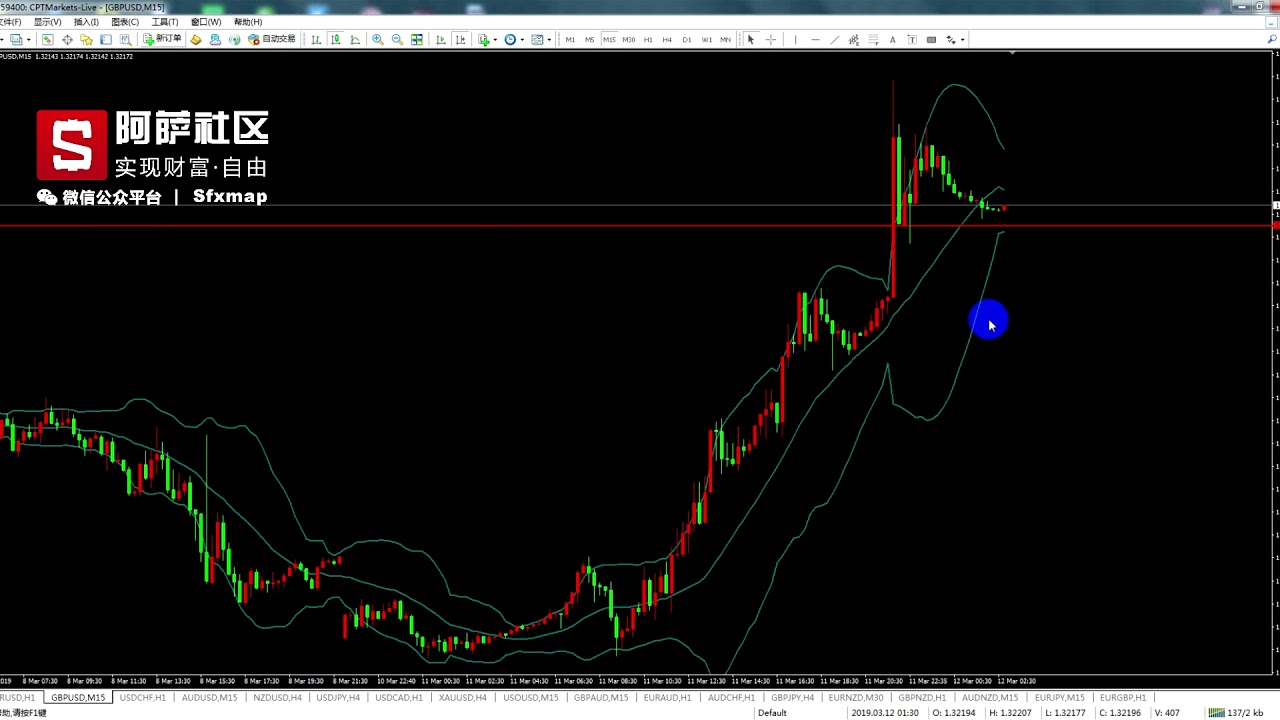This screenshot has width=1280, height=720.
Task: Open the 窗口(W) menu
Action: click(206, 22)
